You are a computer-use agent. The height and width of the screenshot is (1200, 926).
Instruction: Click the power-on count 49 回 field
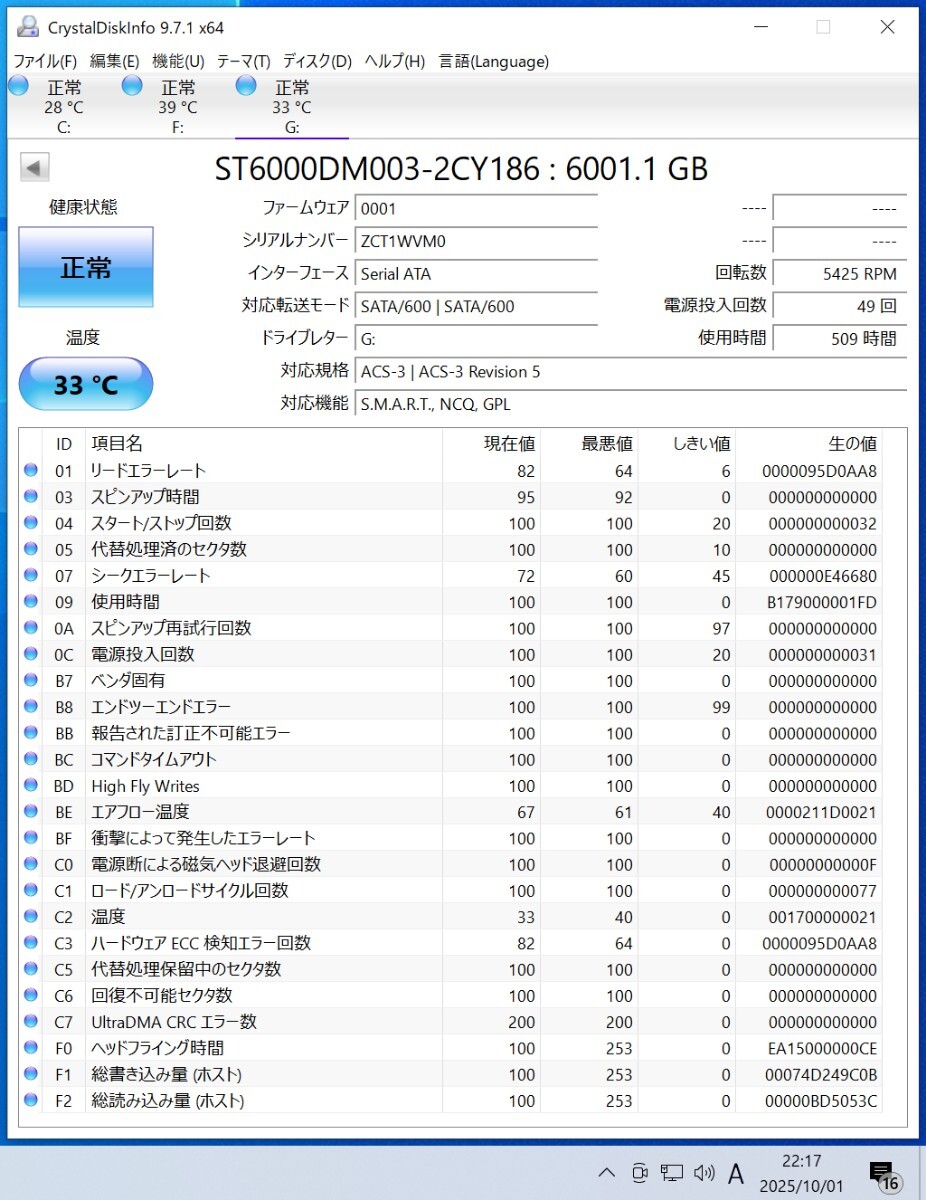[x=840, y=306]
